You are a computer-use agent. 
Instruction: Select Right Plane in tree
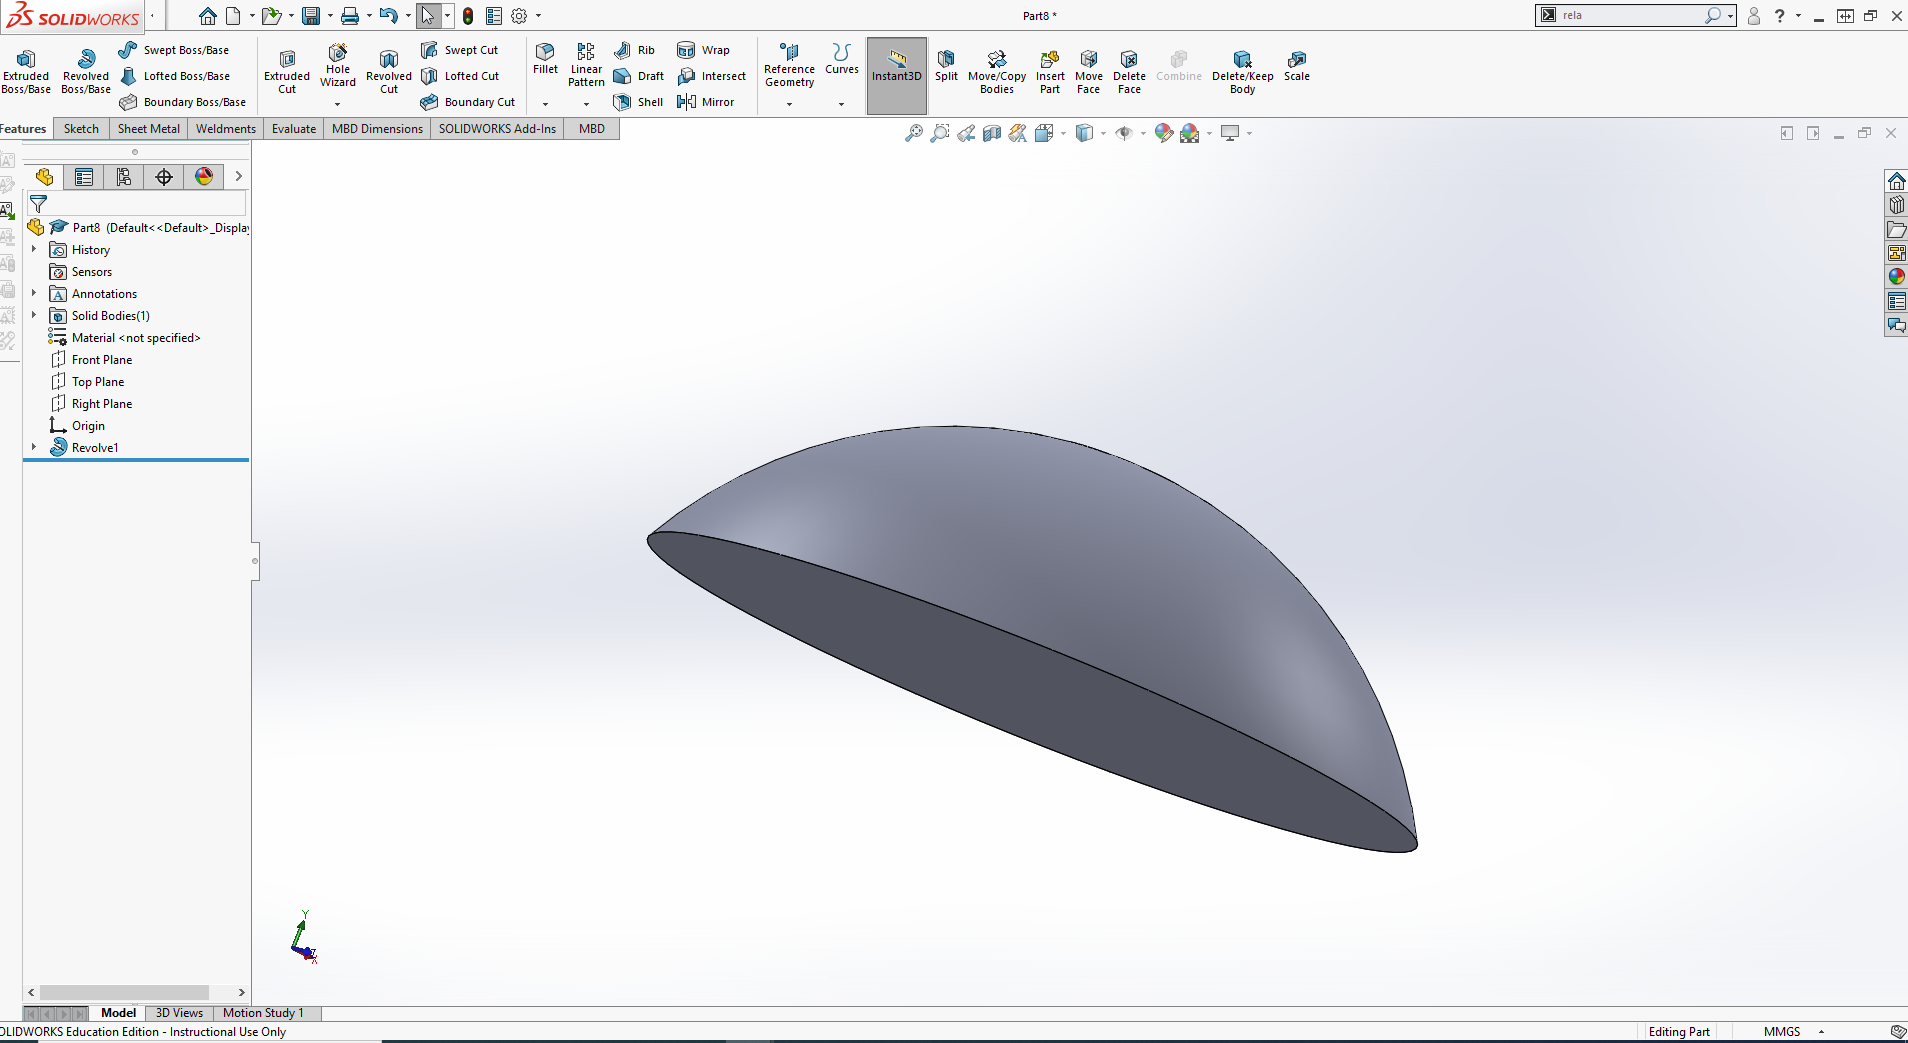(x=91, y=403)
